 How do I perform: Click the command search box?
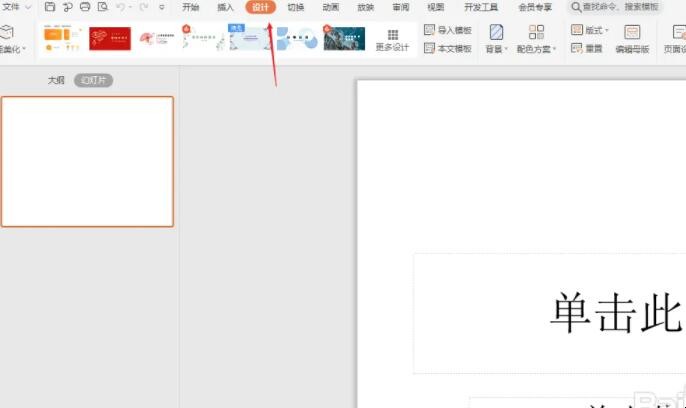pyautogui.click(x=615, y=7)
